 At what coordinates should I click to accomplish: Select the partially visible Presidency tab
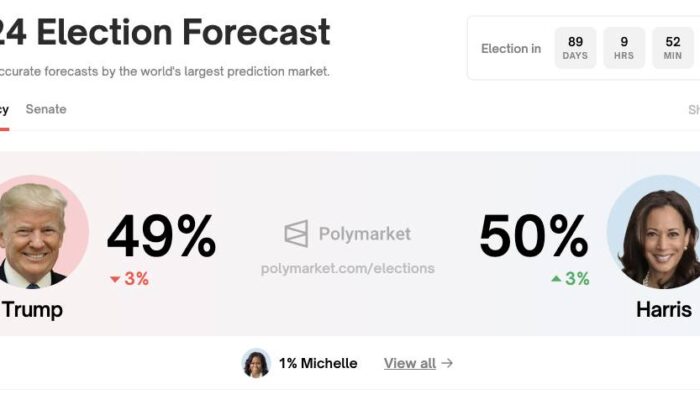point(4,110)
